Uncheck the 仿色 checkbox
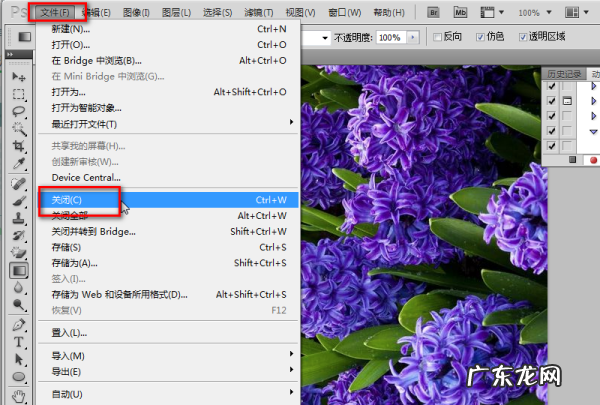 coord(480,37)
